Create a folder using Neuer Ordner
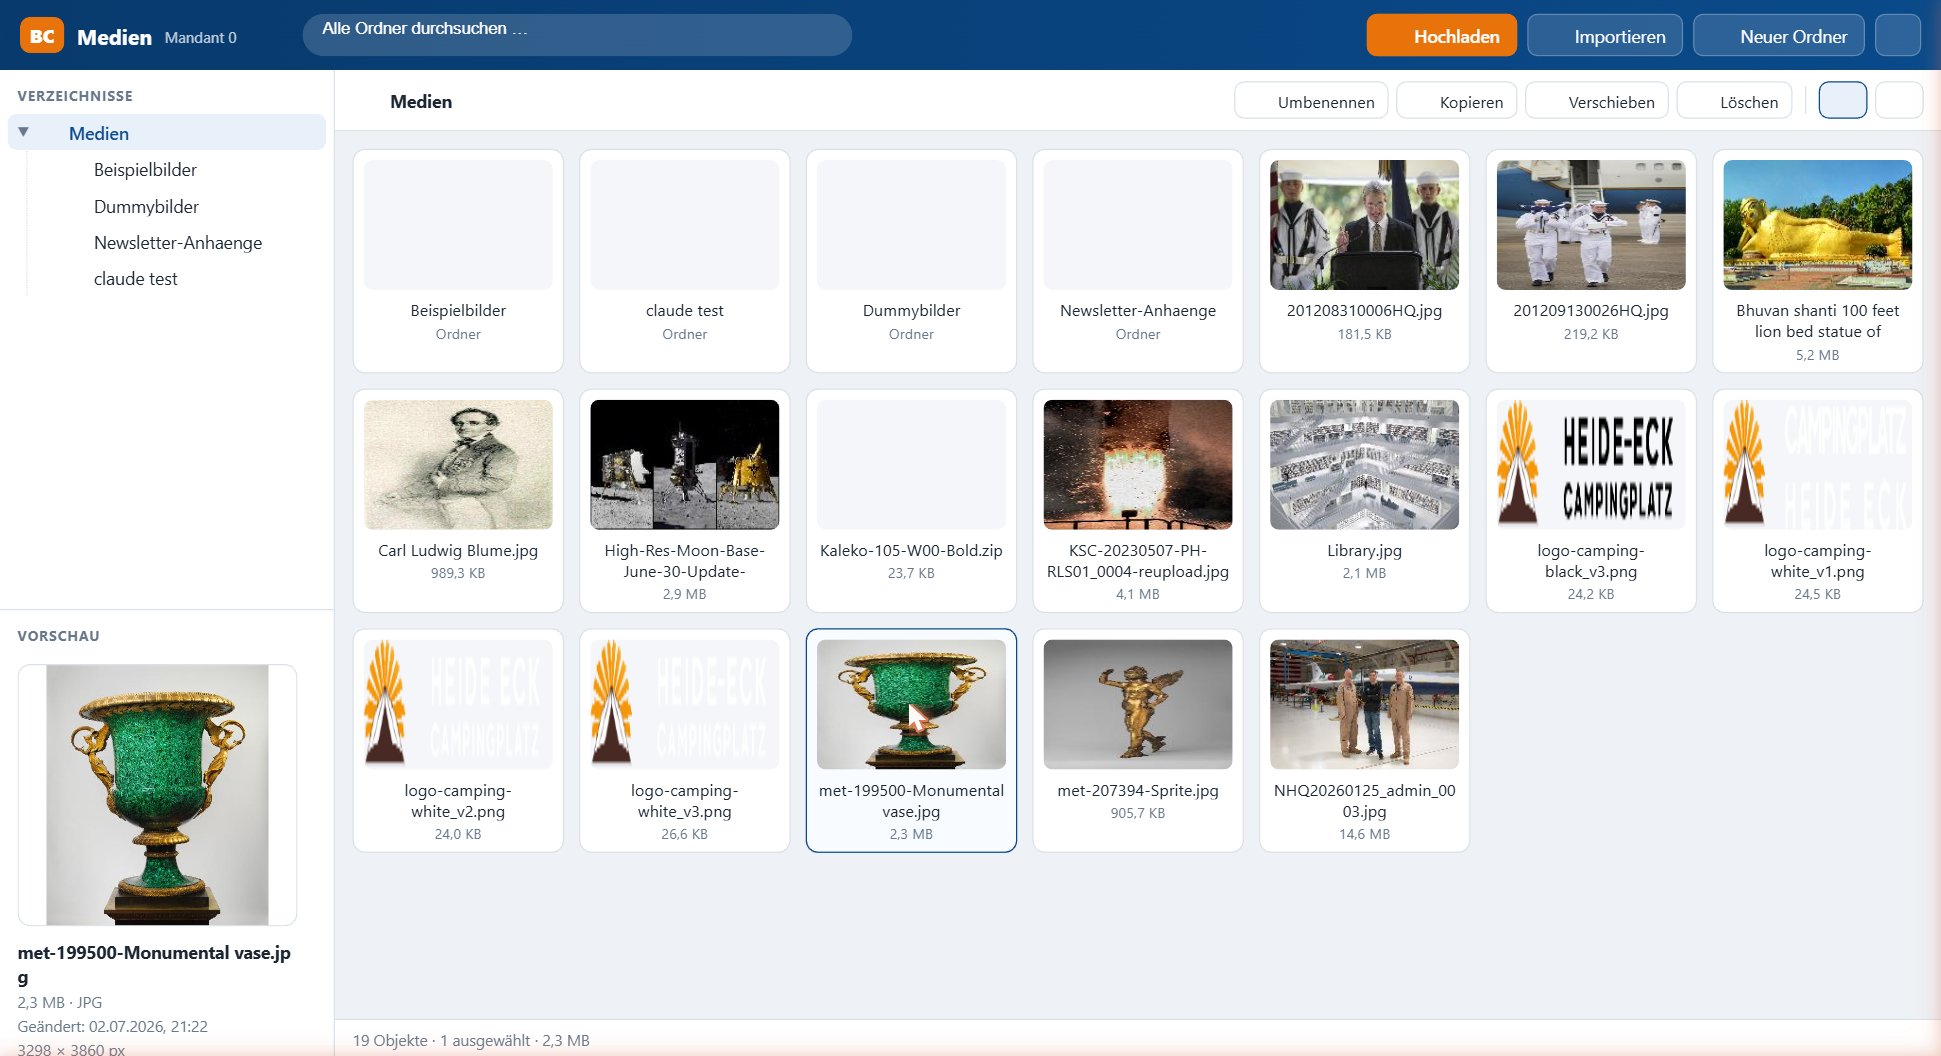The height and width of the screenshot is (1056, 1941). pos(1778,36)
